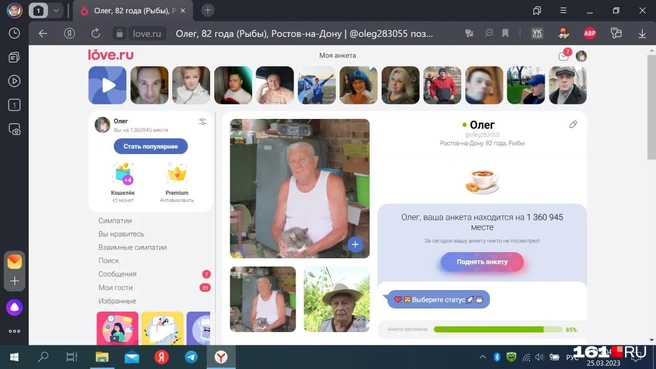
Task: Open Сообщения in the left menu
Action: (118, 274)
